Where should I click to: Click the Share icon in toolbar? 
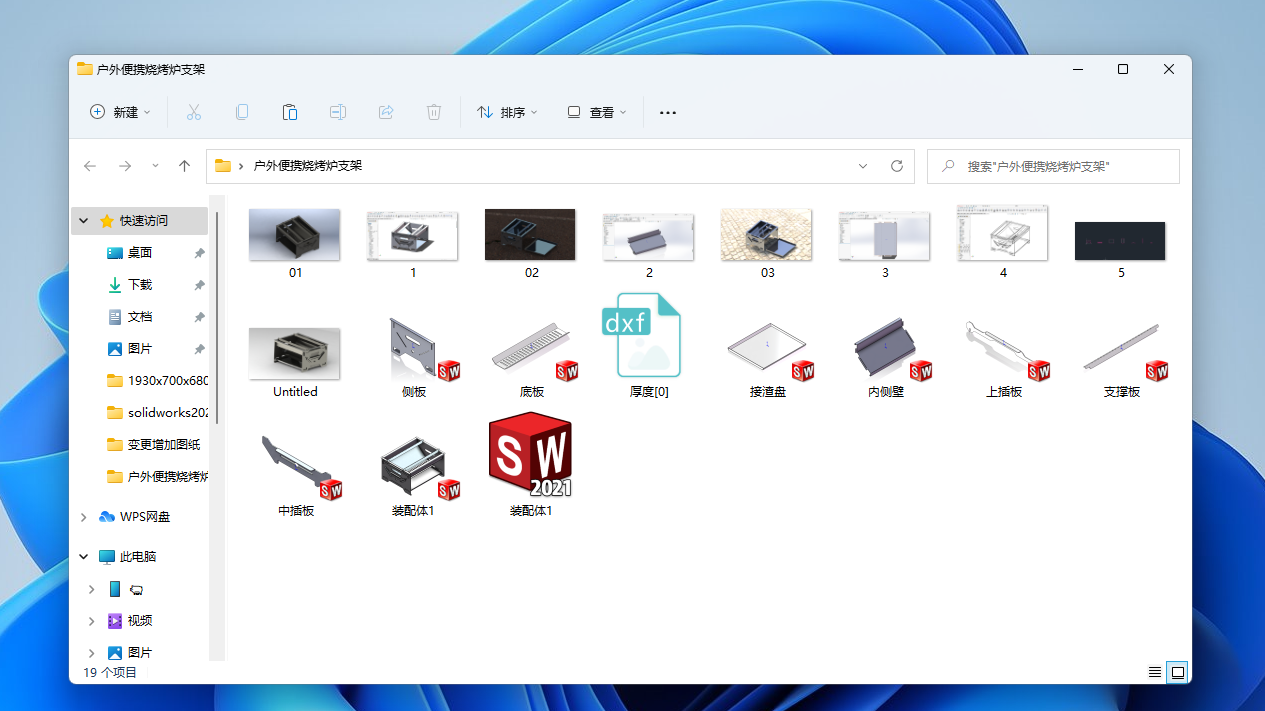coord(386,112)
